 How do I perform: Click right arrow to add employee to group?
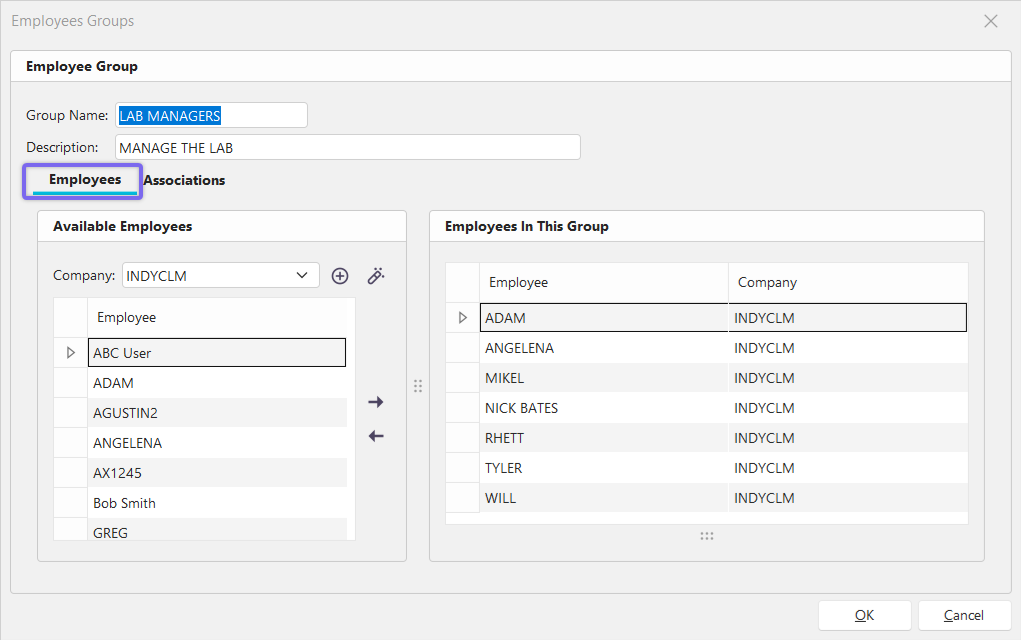tap(376, 402)
